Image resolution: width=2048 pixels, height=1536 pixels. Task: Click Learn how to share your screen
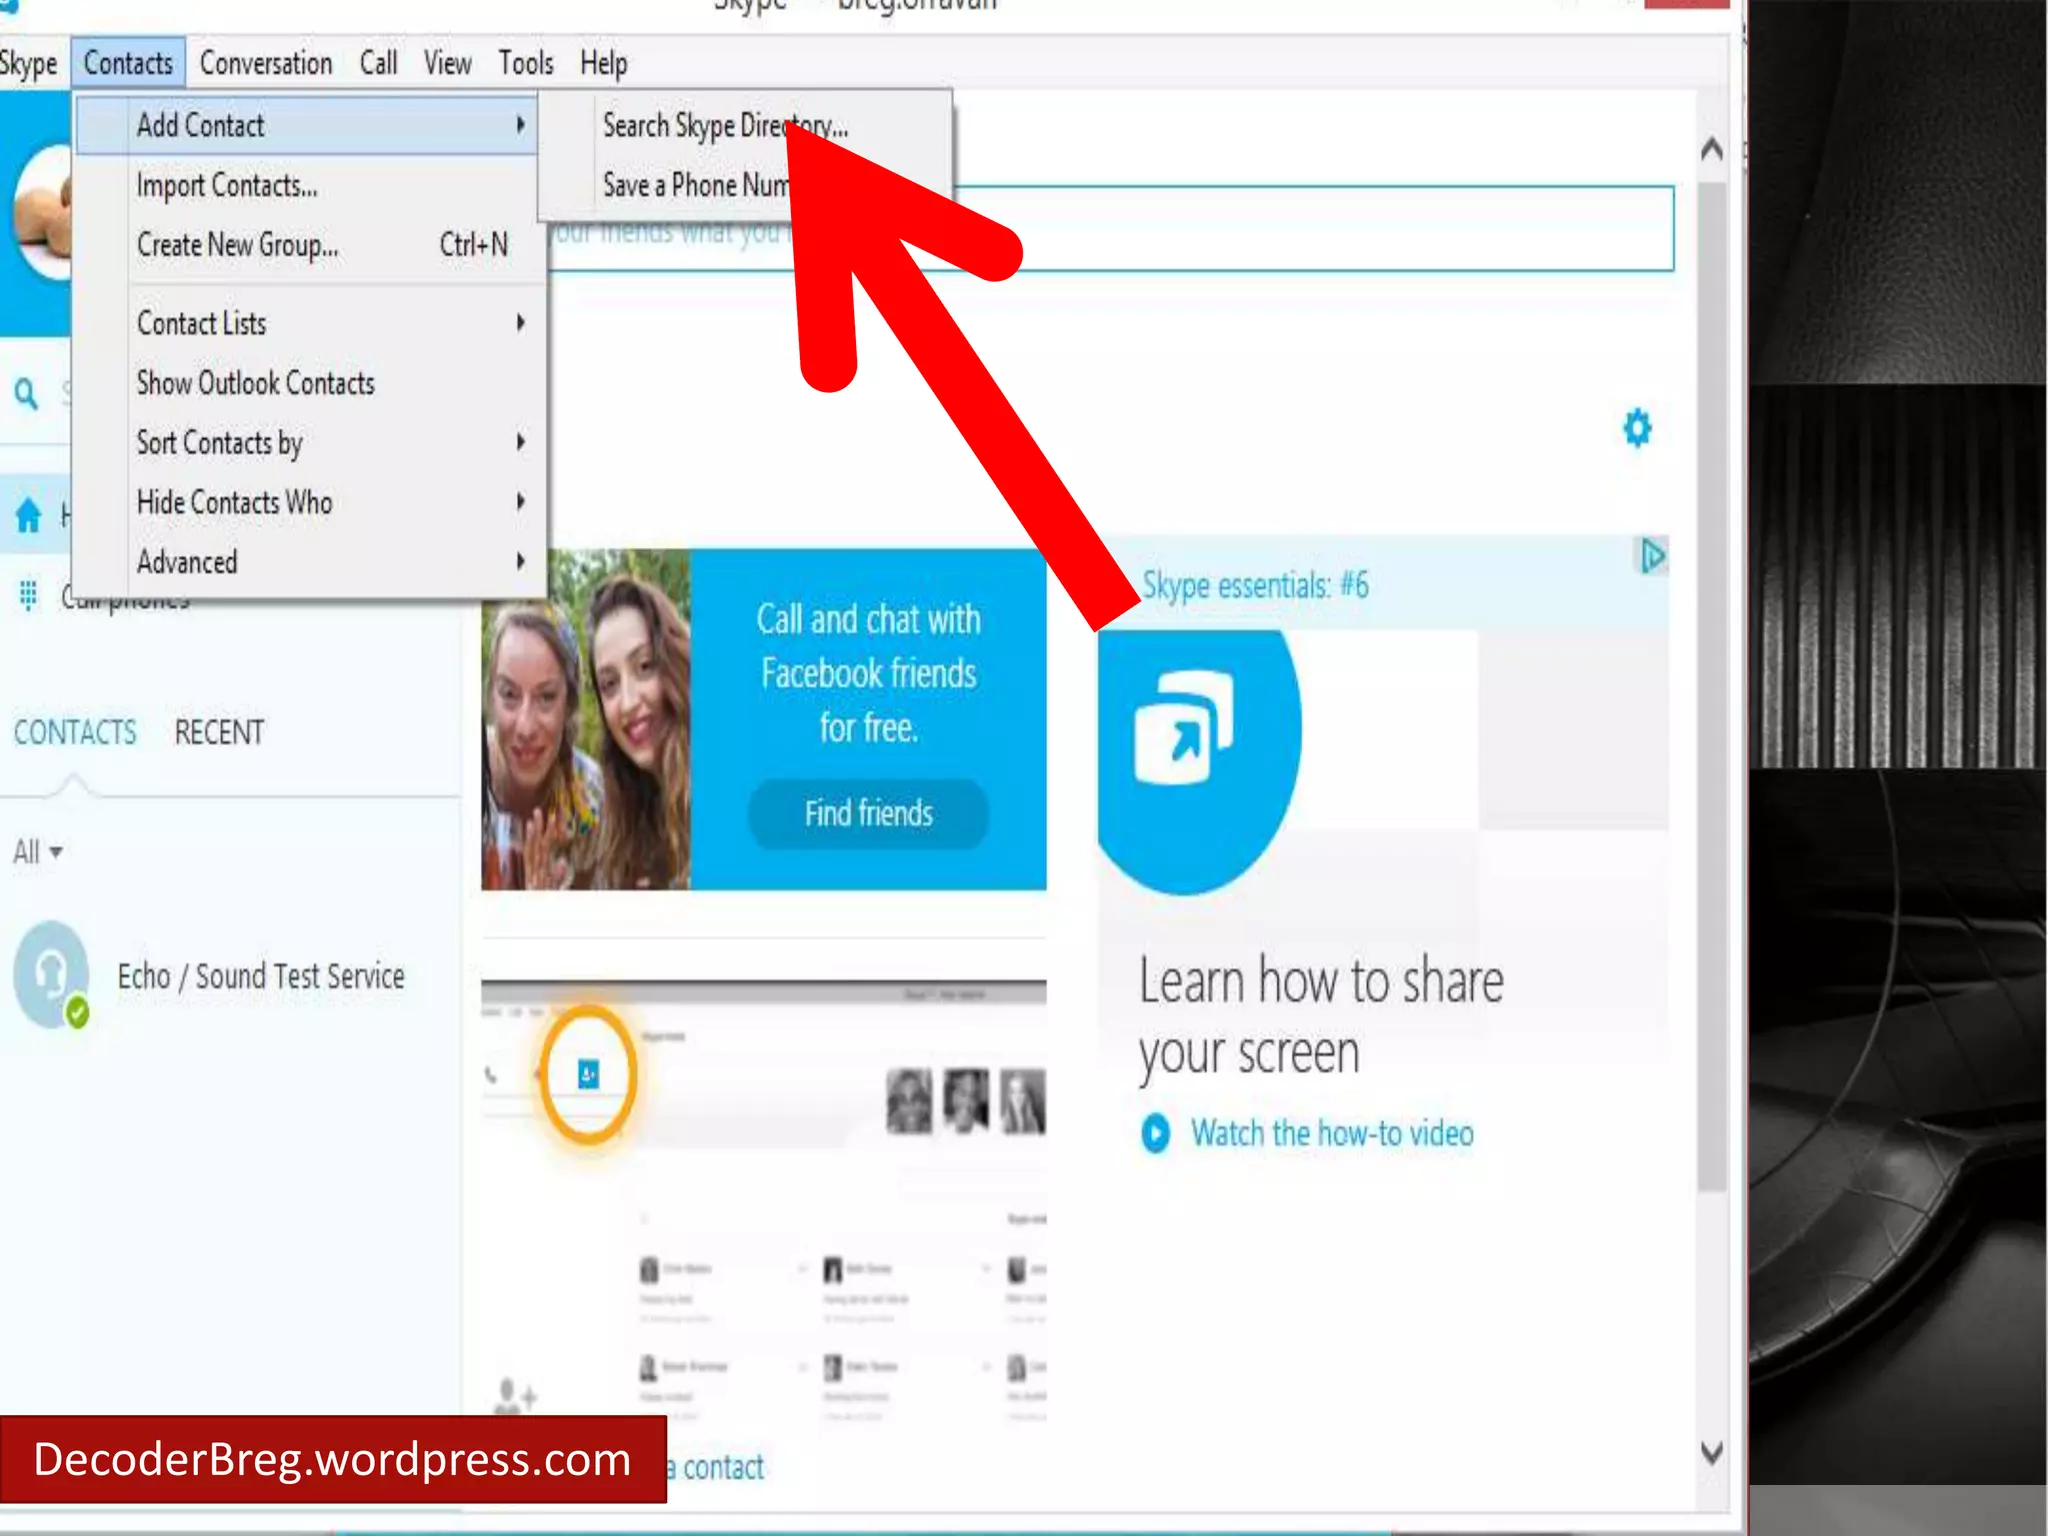pos(1321,1016)
